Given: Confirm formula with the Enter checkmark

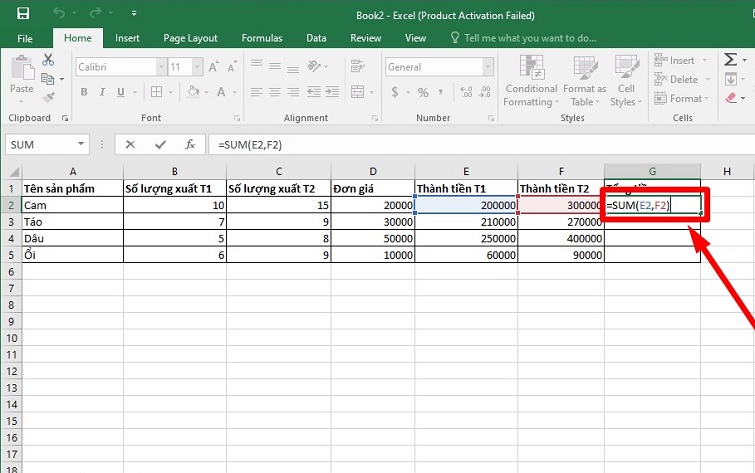Looking at the screenshot, I should click(158, 144).
